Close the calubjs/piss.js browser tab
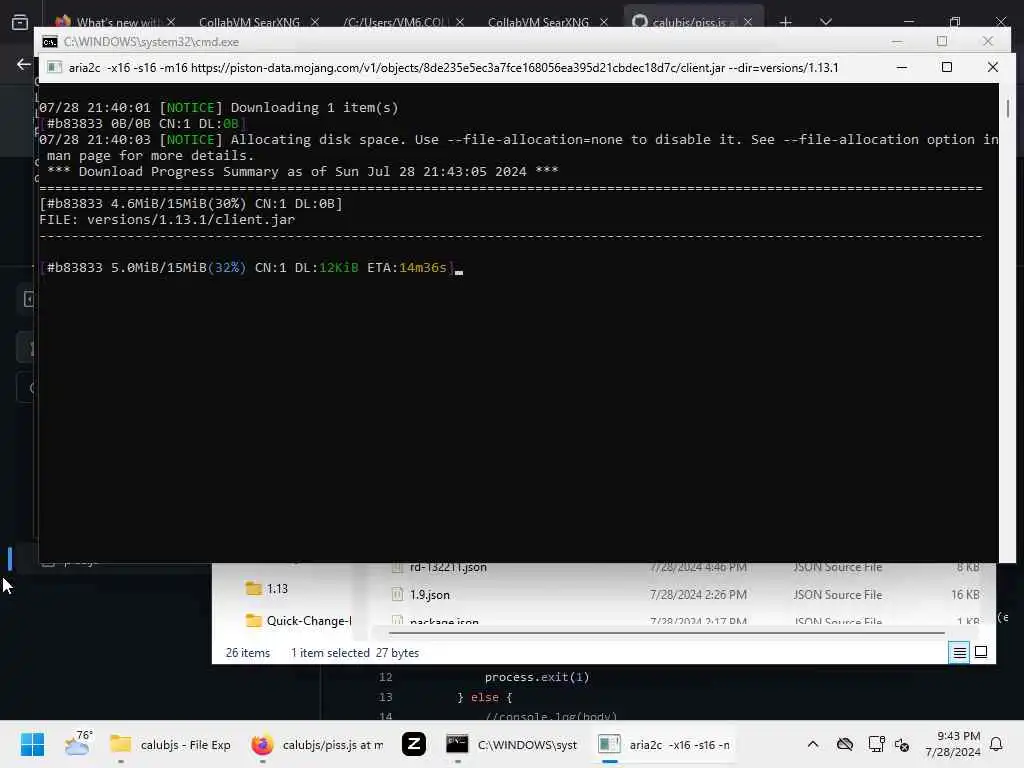1024x768 pixels. click(x=748, y=22)
